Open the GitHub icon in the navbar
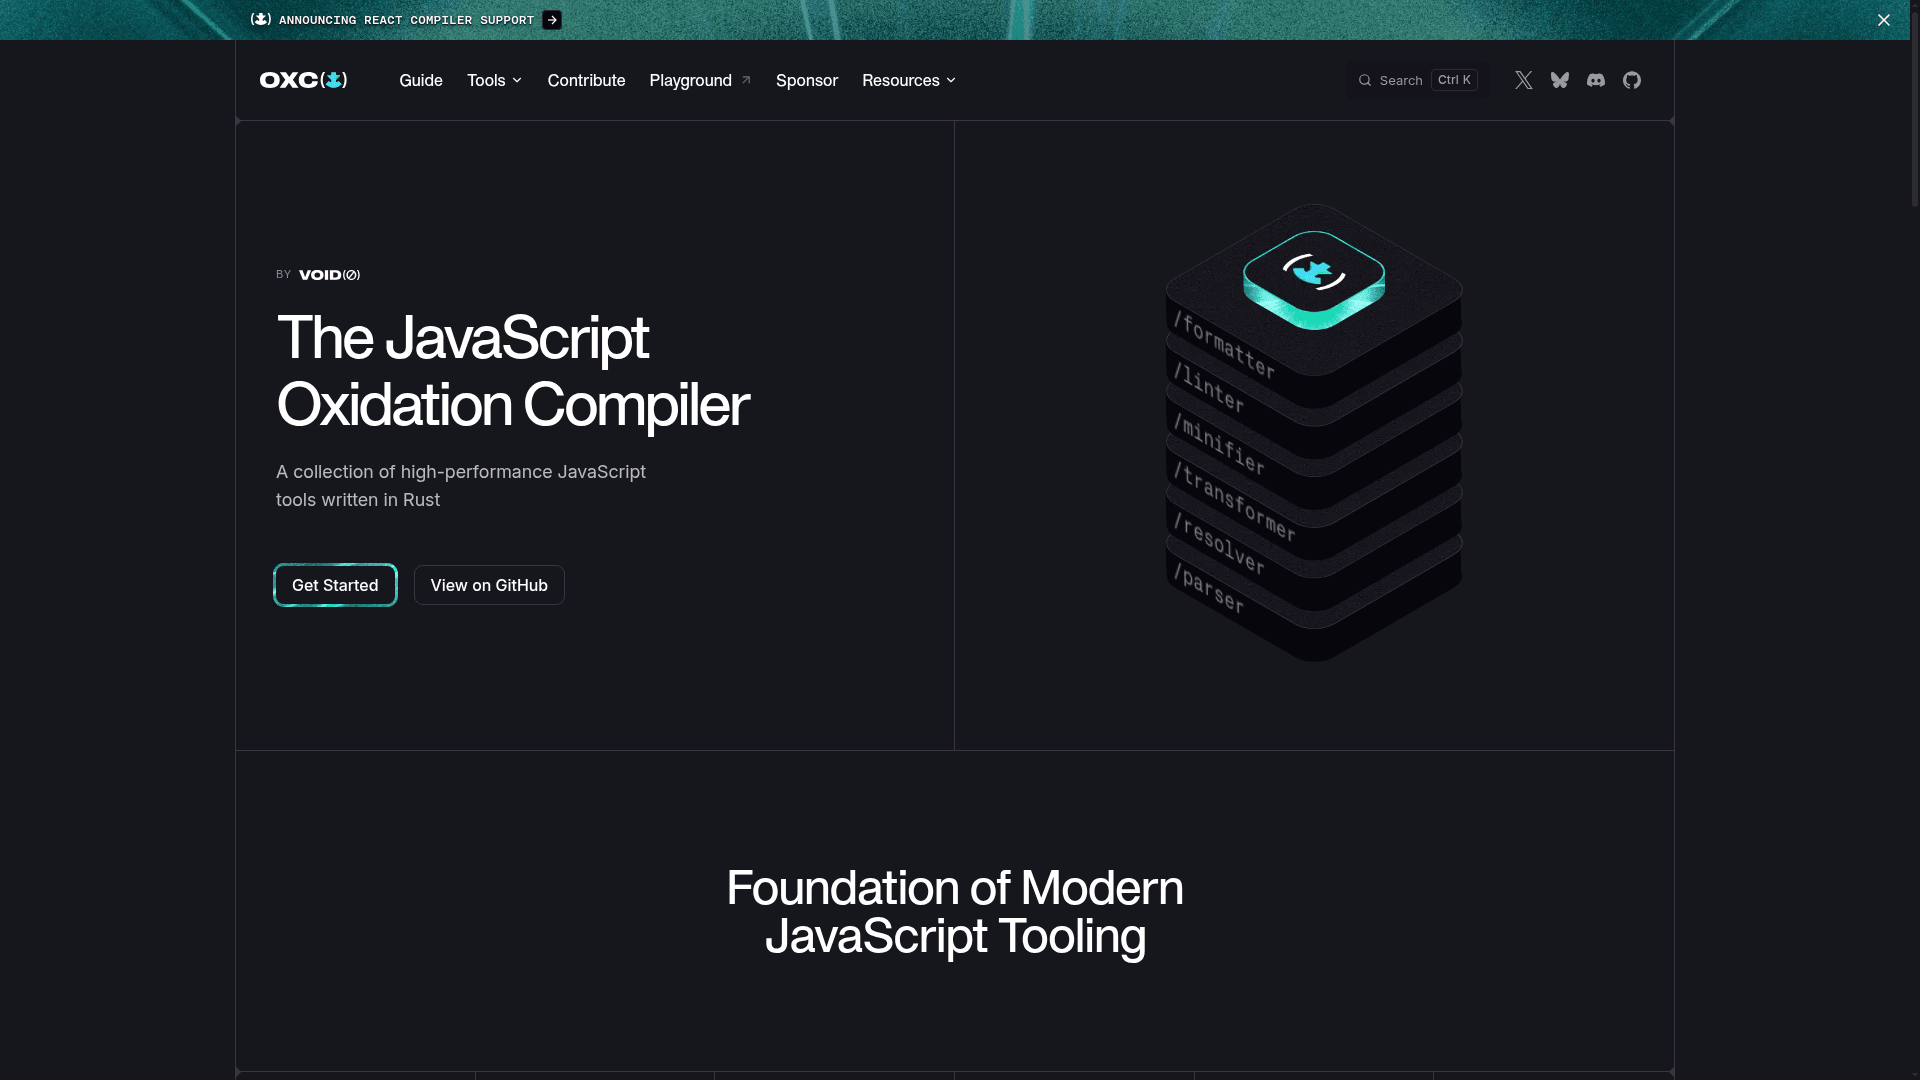This screenshot has width=1920, height=1080. click(x=1631, y=80)
